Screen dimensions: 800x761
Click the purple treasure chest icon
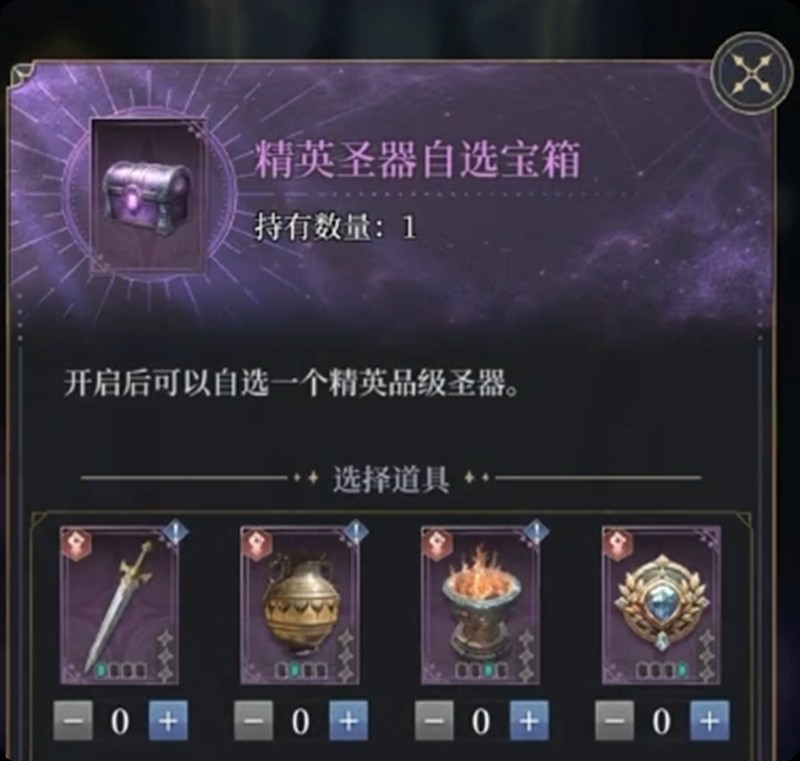pyautogui.click(x=148, y=197)
